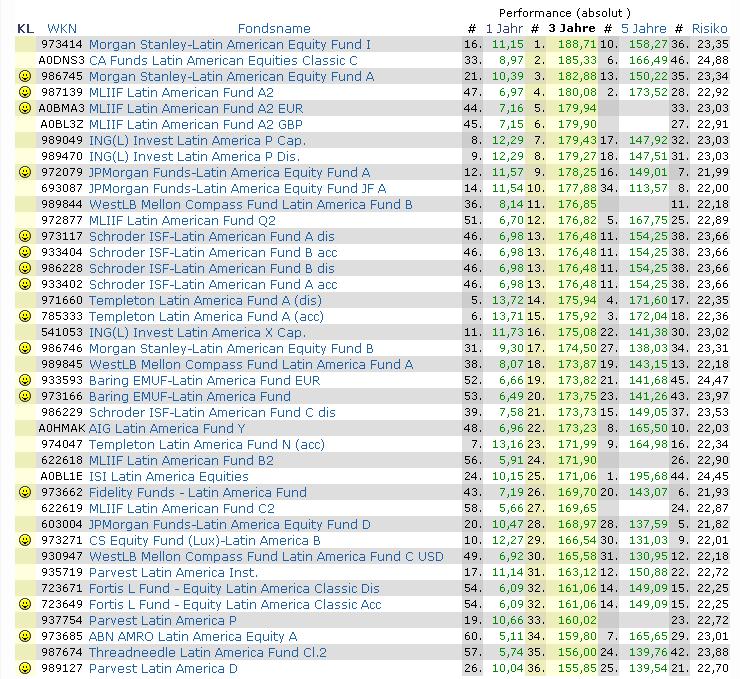This screenshot has height=679, width=740.
Task: Click smiley icon for ABN AMRO Equity A
Action: pos(25,636)
